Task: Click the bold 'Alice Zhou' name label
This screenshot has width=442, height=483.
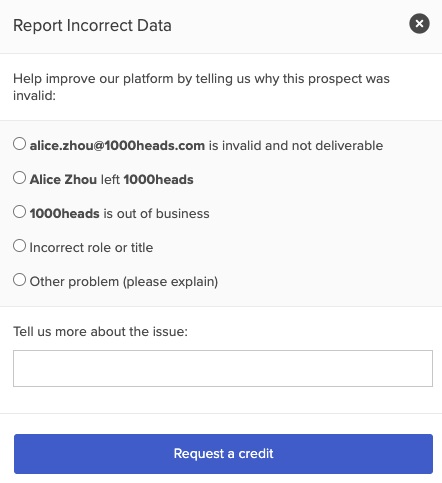Action: coord(63,180)
